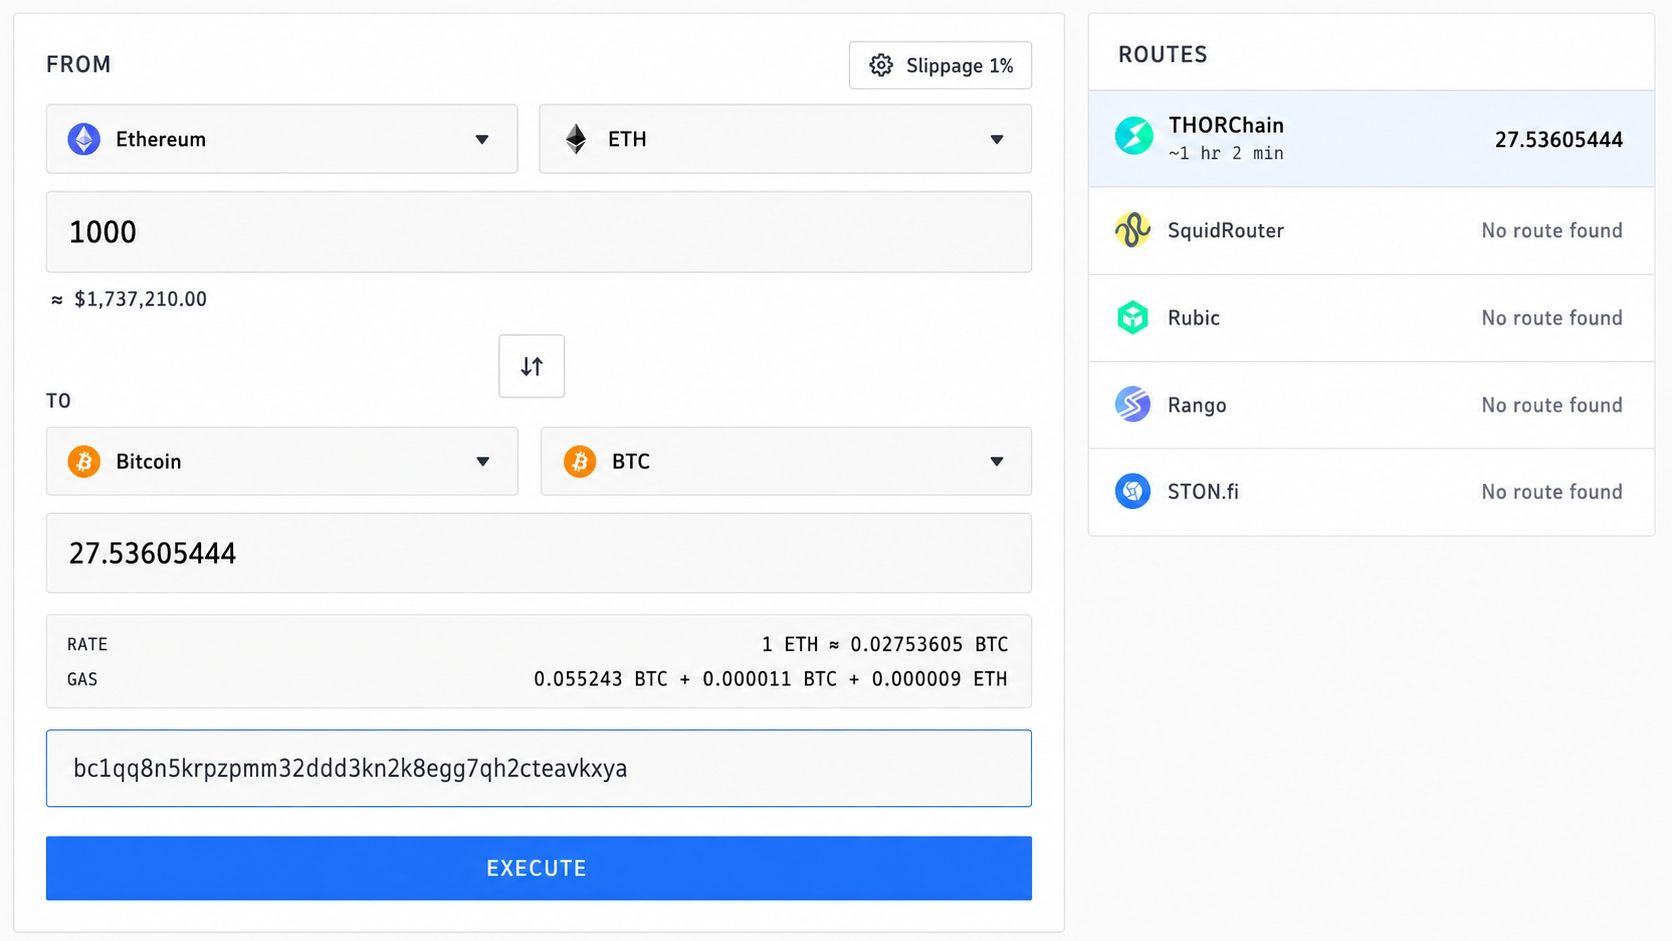Click SquidRouter's No route found text
The width and height of the screenshot is (1672, 941).
pos(1552,230)
